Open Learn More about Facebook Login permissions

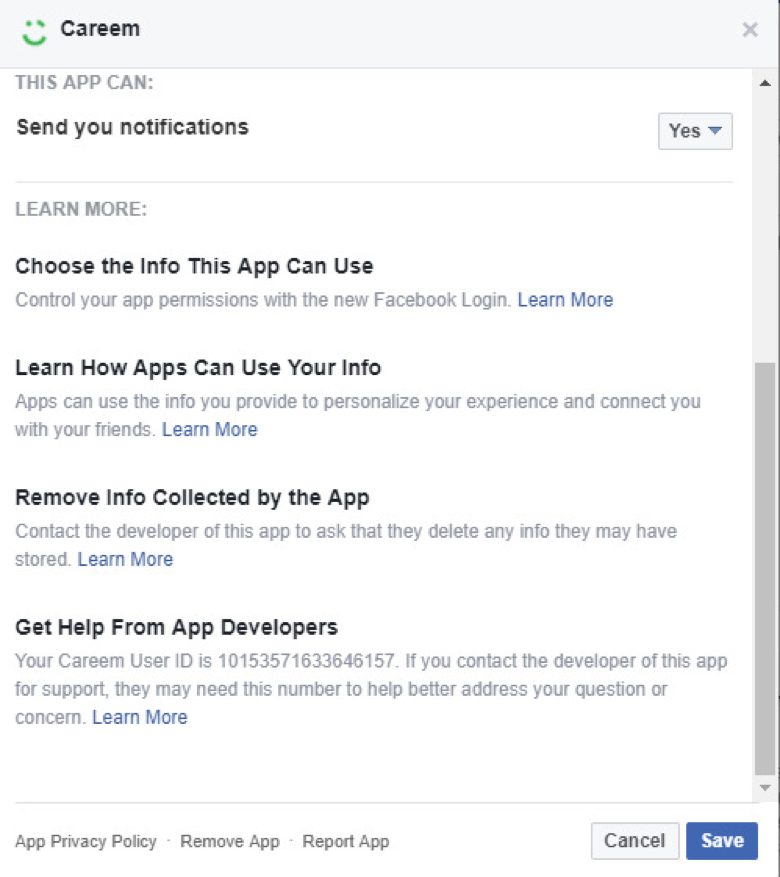[565, 300]
